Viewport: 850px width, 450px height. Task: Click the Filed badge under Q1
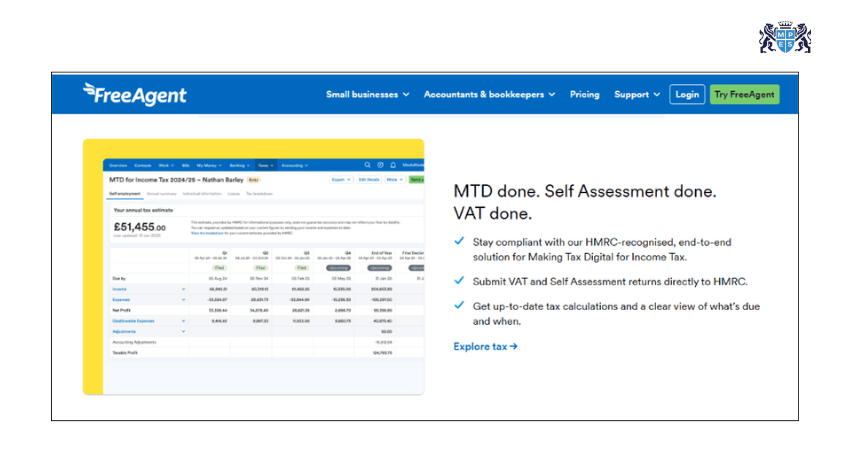[219, 268]
